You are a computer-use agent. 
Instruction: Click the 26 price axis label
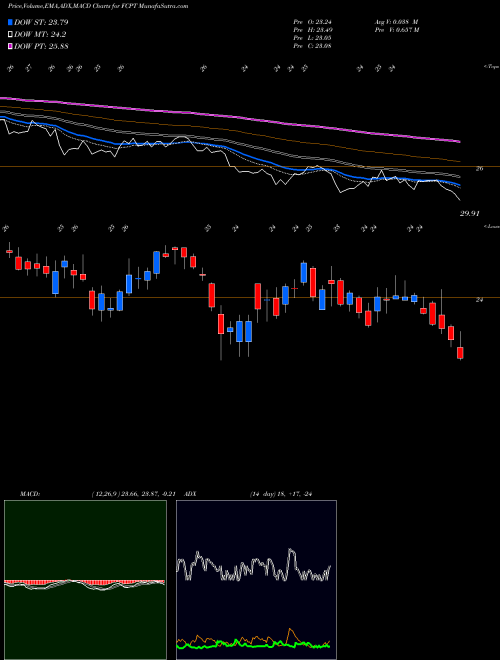click(x=479, y=168)
